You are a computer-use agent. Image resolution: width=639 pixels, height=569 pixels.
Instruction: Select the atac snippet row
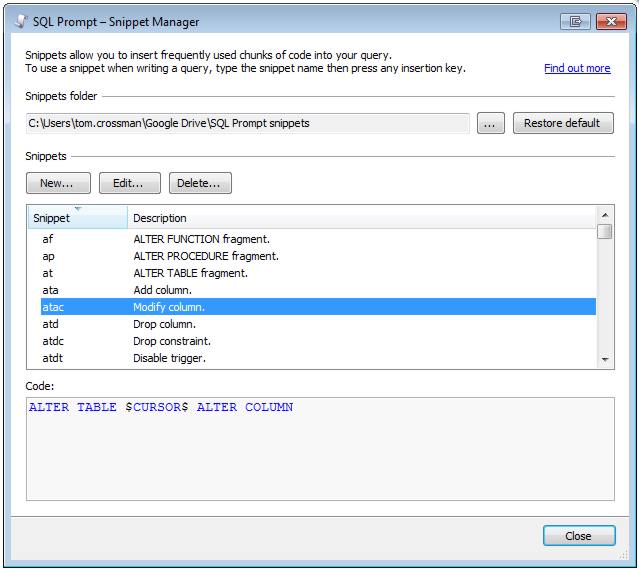pyautogui.click(x=318, y=307)
